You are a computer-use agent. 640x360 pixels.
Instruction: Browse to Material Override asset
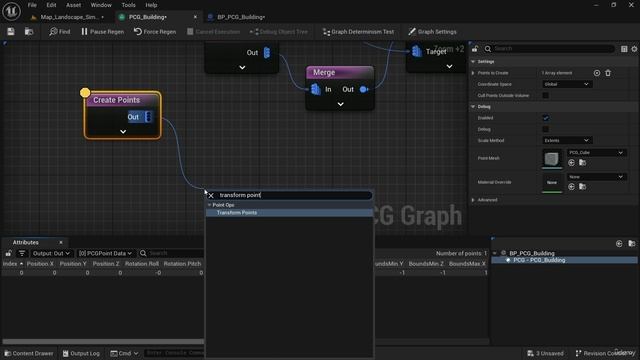tap(582, 187)
